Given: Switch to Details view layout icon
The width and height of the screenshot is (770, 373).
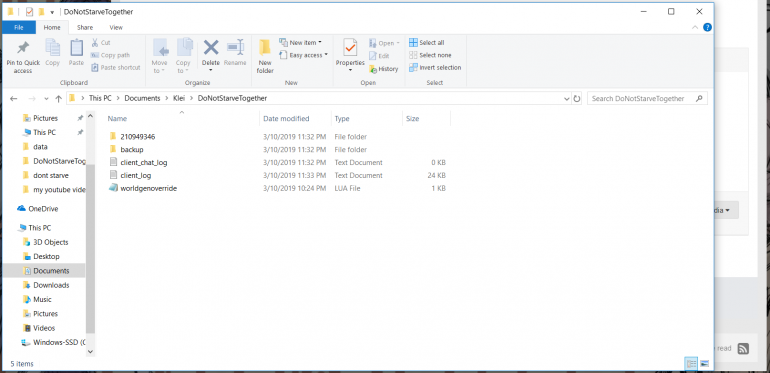Looking at the screenshot, I should click(691, 364).
